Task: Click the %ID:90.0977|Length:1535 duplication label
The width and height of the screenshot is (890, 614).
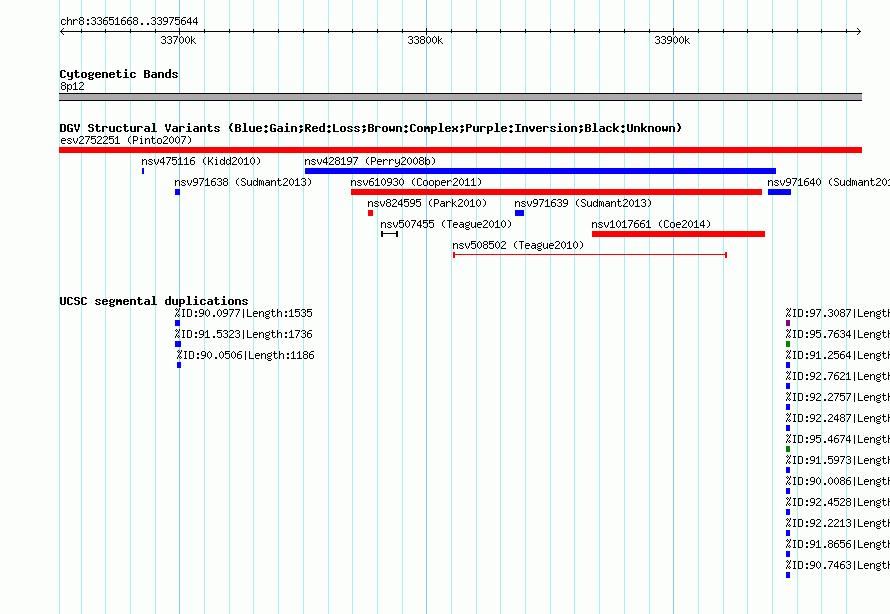Action: point(244,313)
